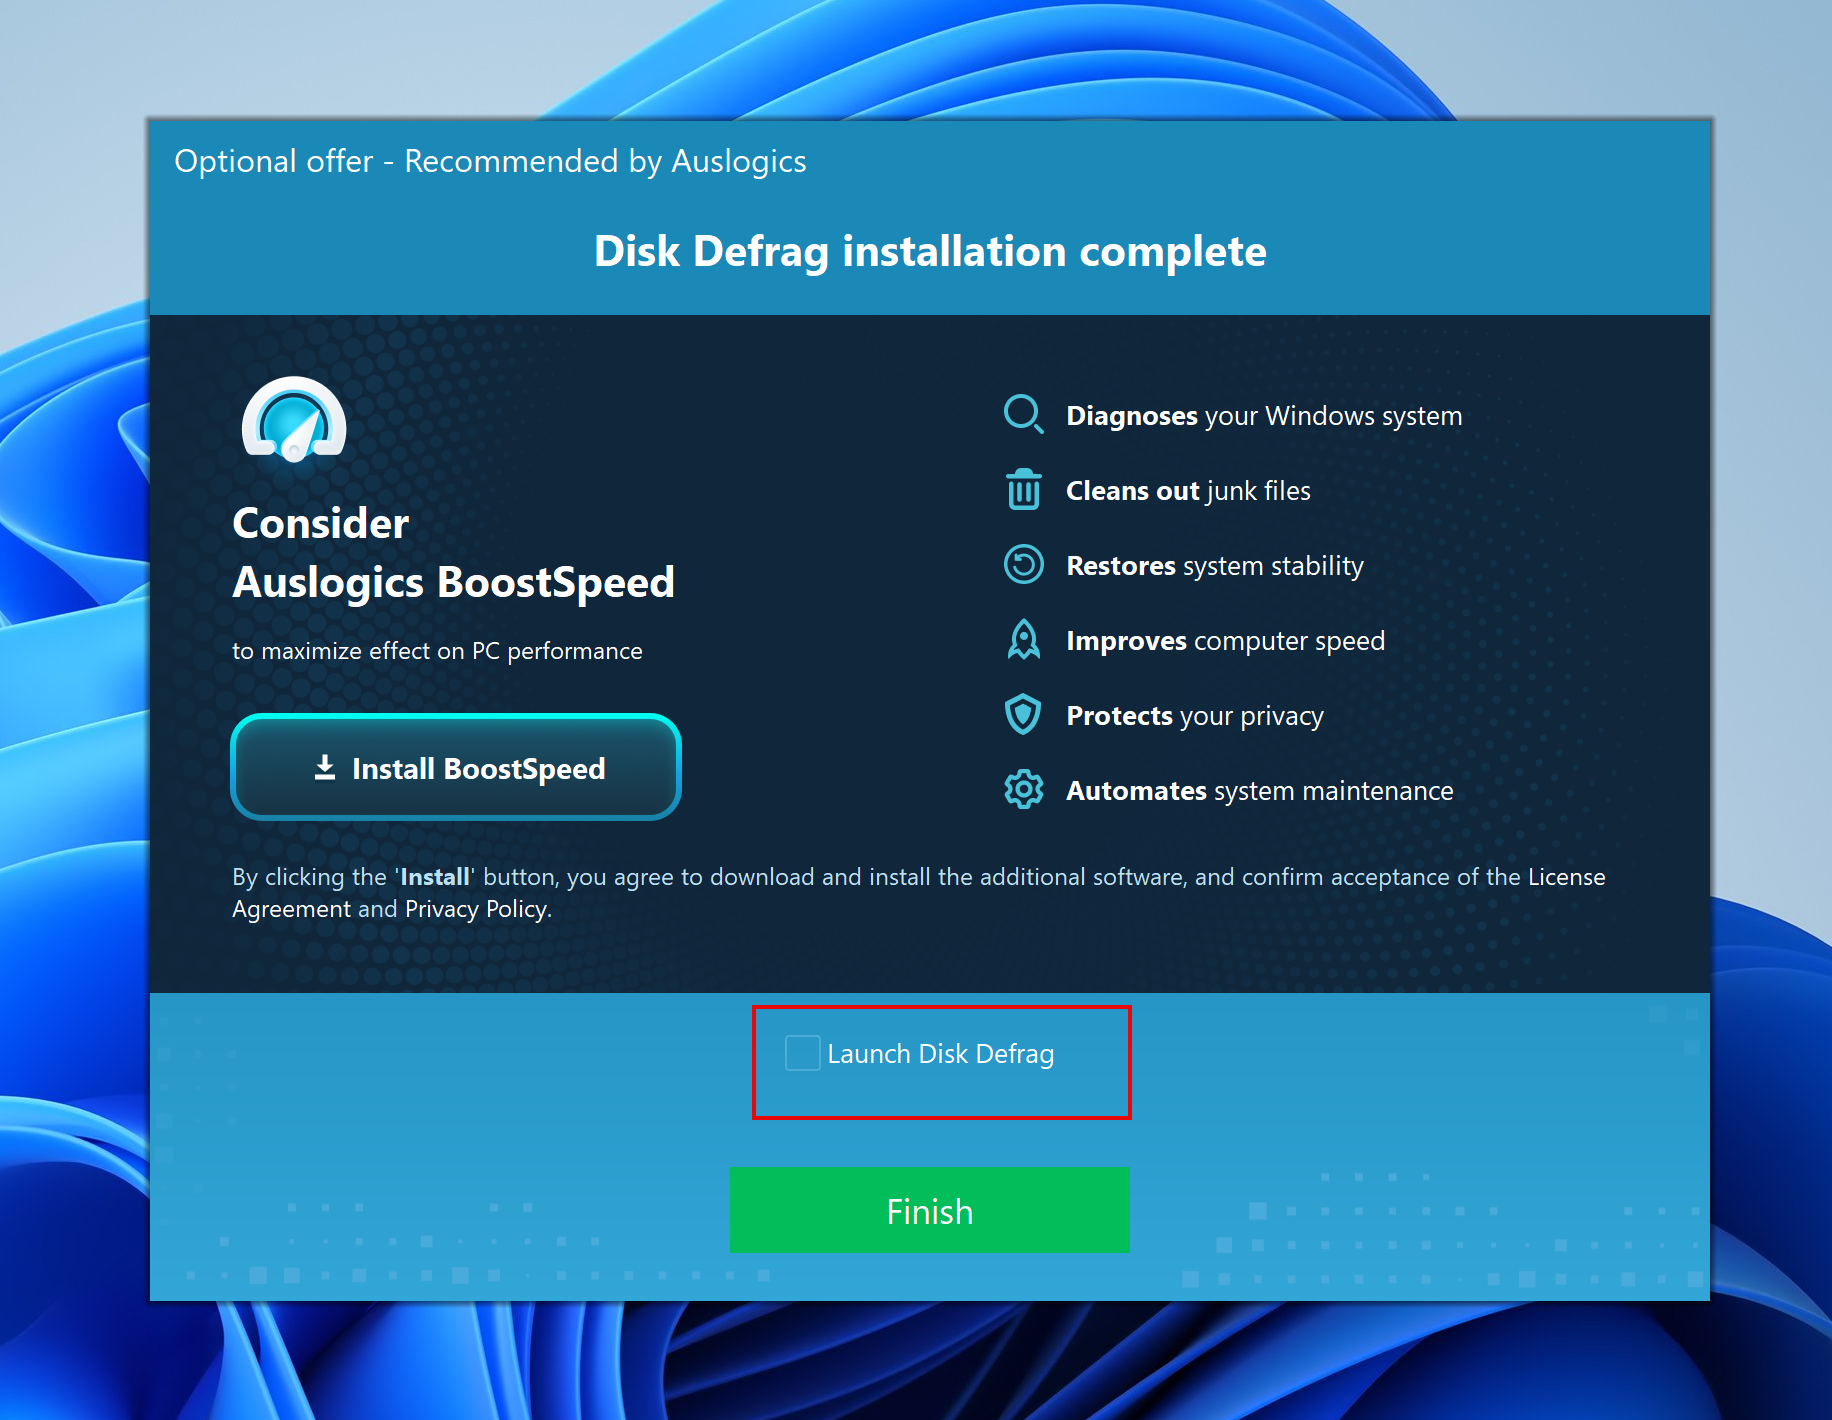Select the 'Automates system maintenance' feature text
The width and height of the screenshot is (1832, 1420).
coord(1259,791)
